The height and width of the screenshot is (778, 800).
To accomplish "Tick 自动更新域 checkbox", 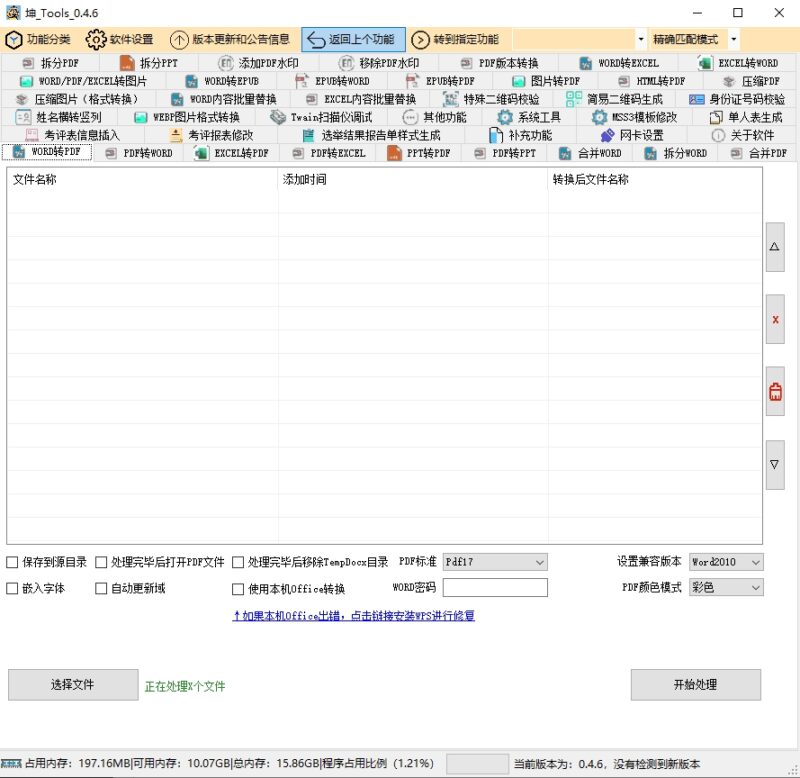I will coord(101,588).
